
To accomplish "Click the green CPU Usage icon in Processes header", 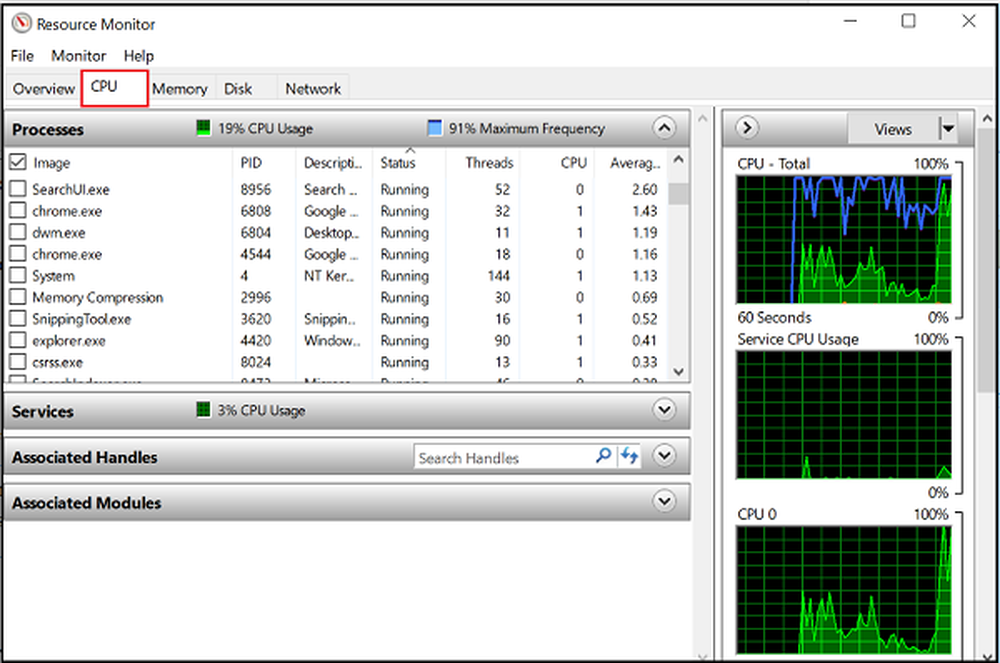I will (x=204, y=128).
